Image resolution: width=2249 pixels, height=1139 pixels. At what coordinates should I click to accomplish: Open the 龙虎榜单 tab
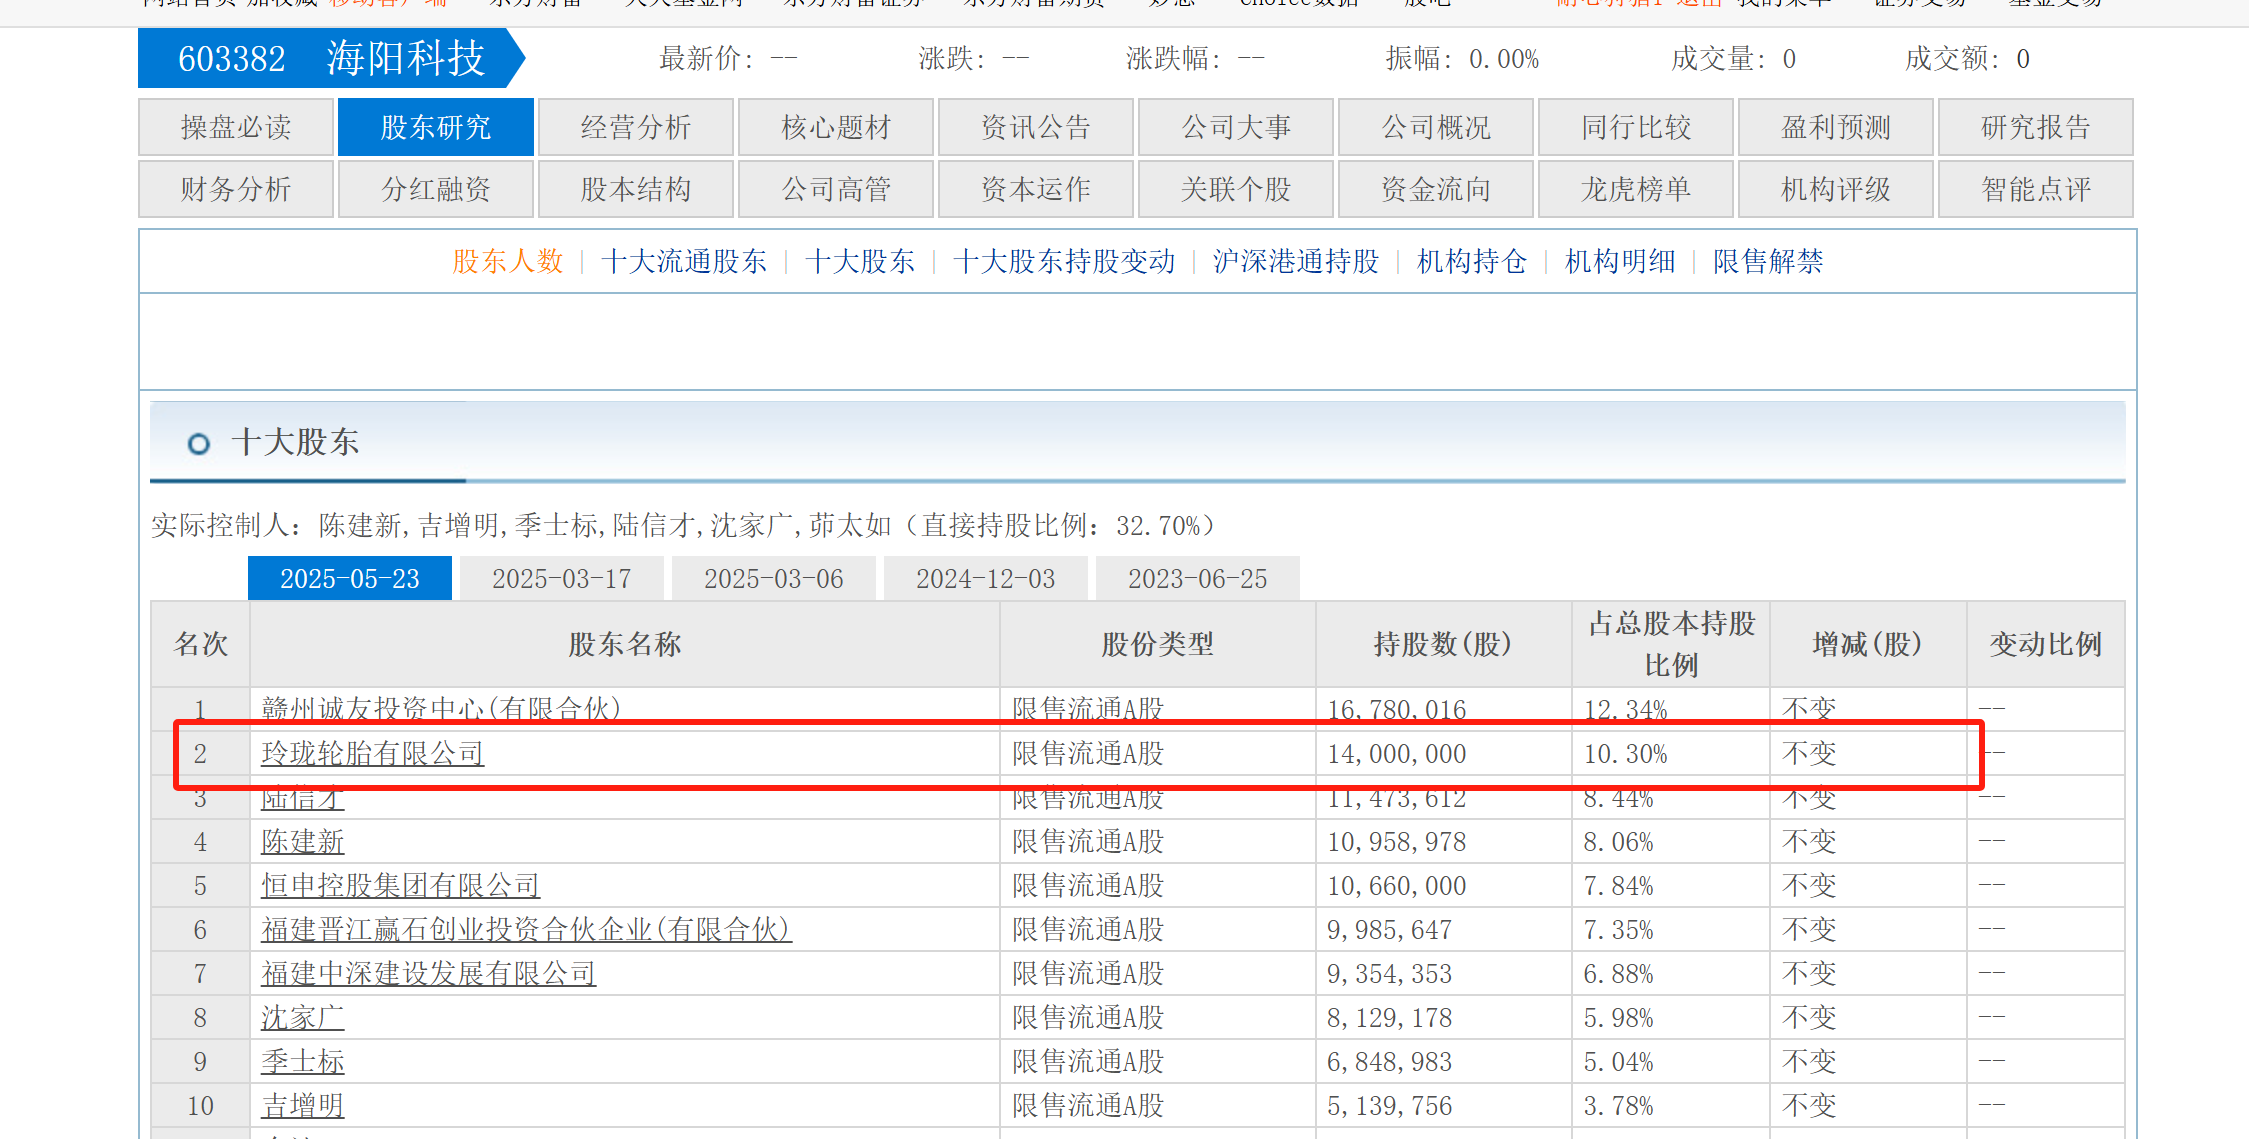(1636, 189)
